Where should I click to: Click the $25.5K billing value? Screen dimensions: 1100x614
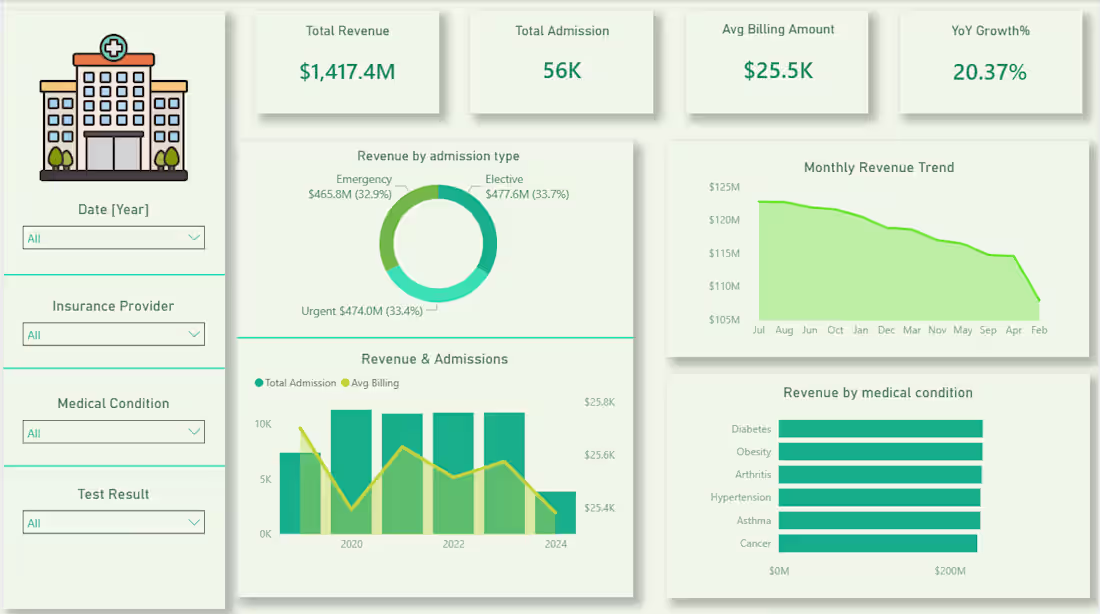click(x=778, y=71)
